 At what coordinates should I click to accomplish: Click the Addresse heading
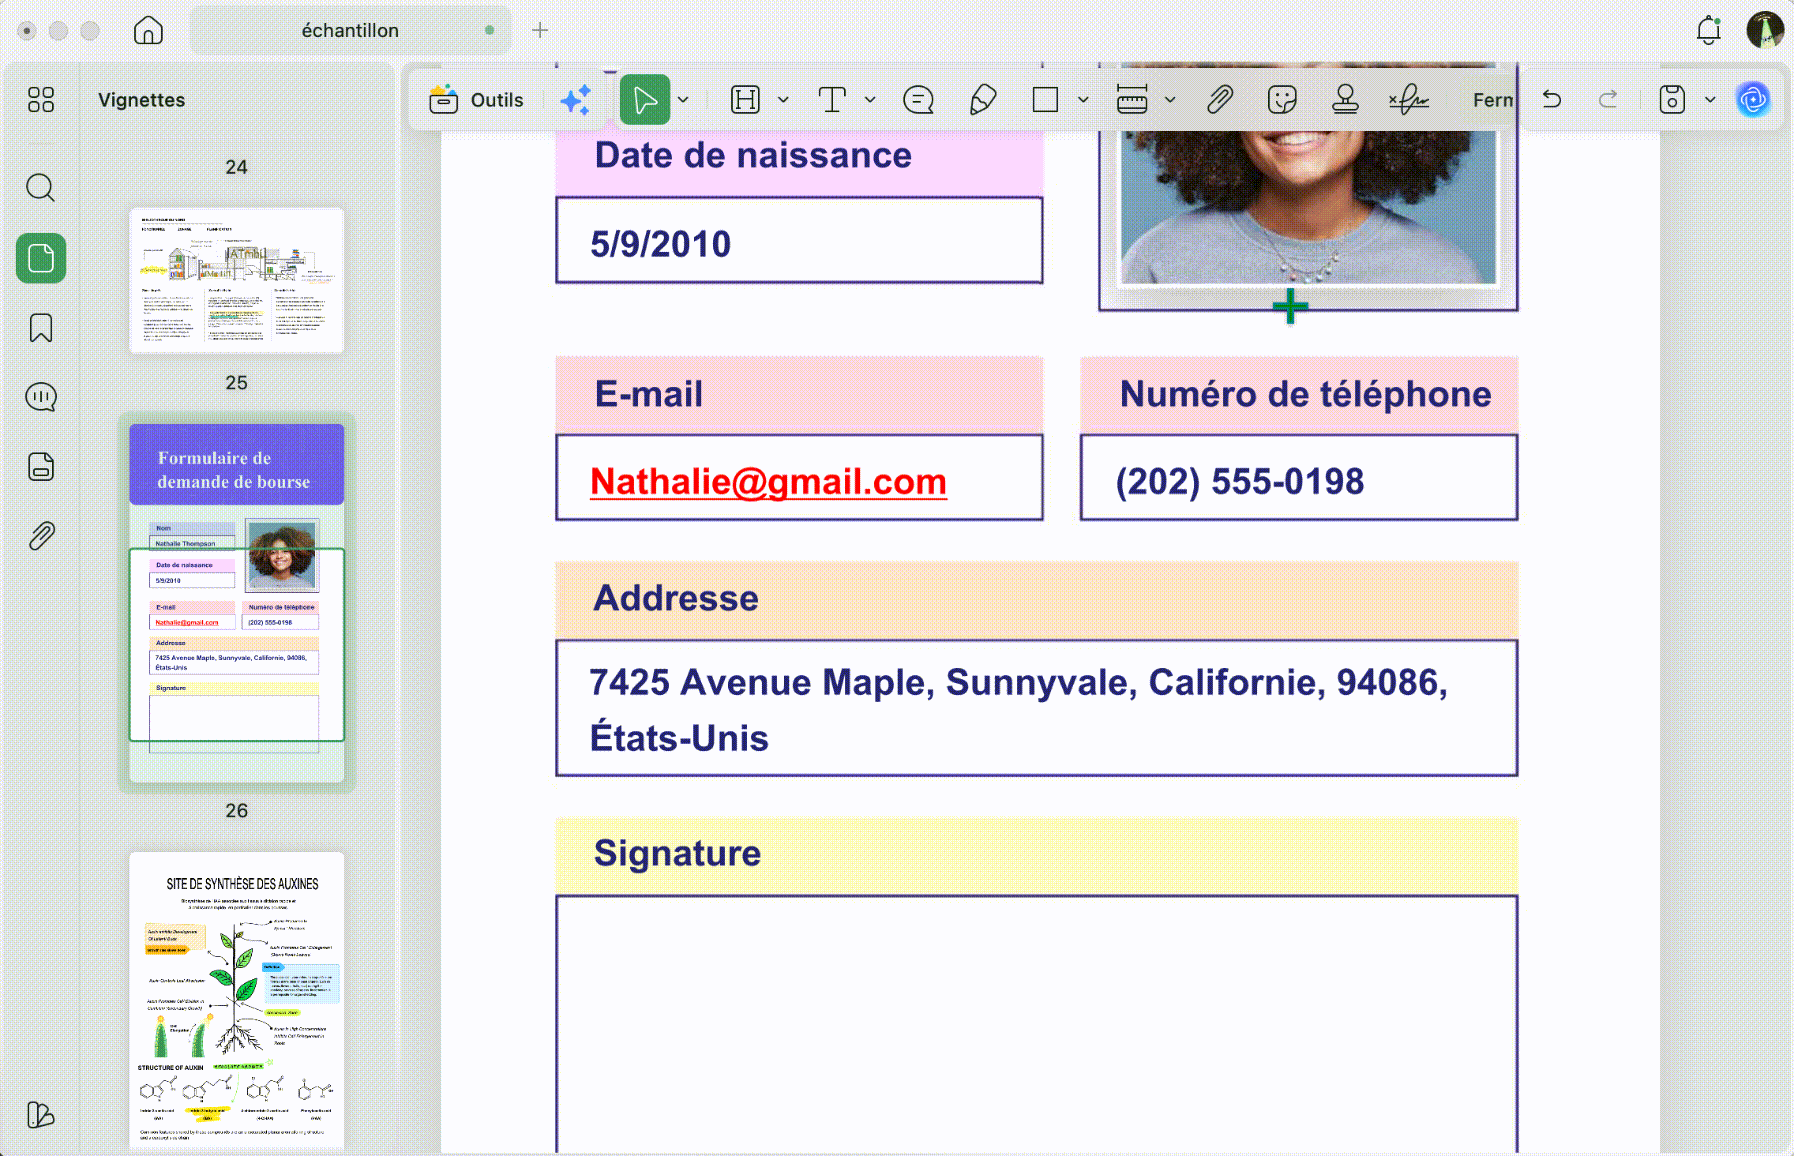676,598
